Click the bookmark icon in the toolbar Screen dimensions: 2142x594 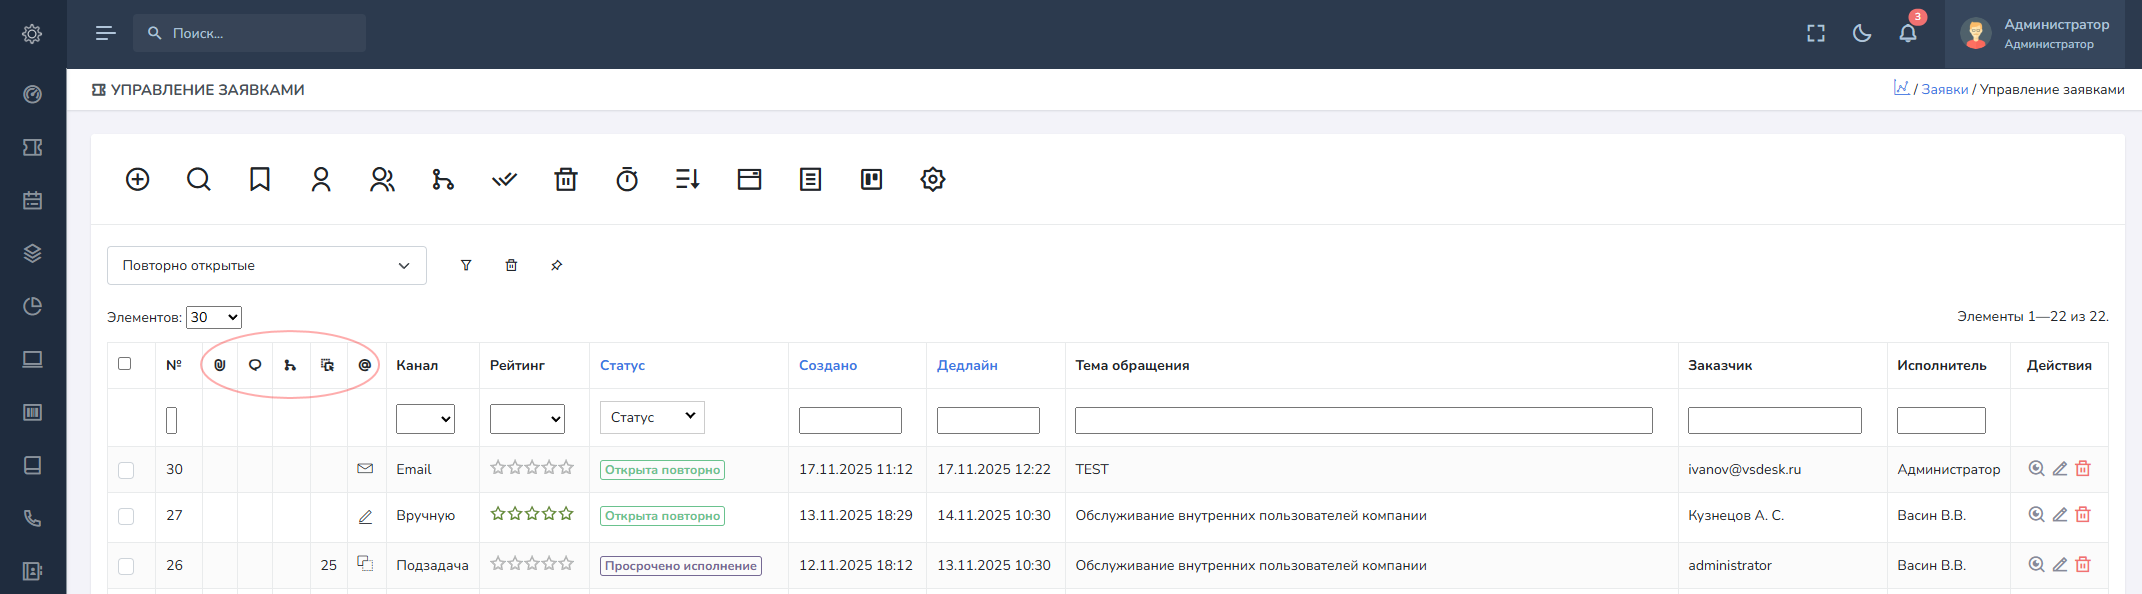260,179
